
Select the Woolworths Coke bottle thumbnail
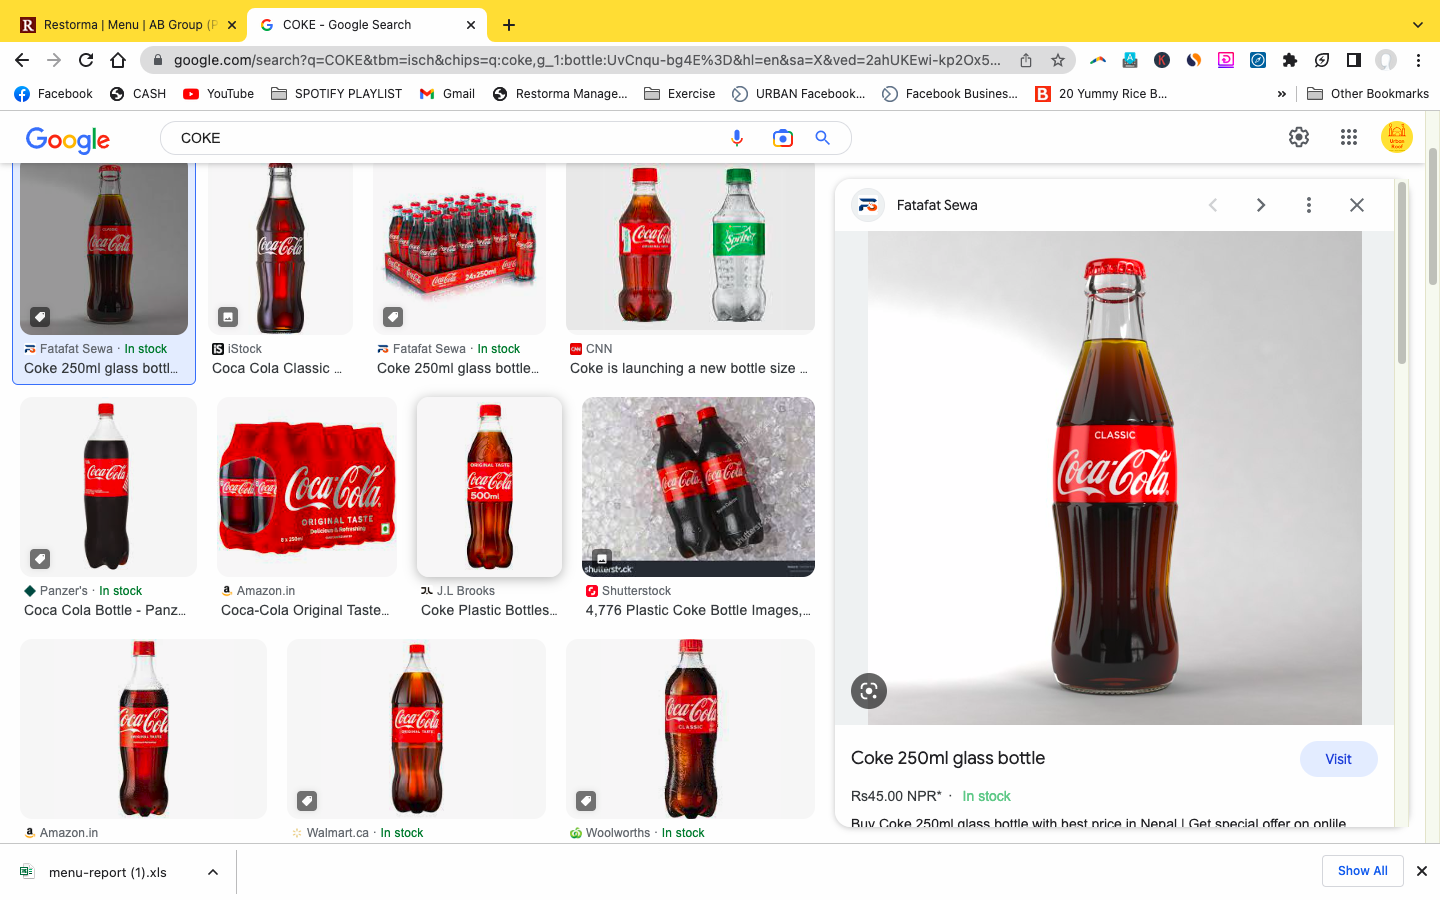pyautogui.click(x=690, y=729)
